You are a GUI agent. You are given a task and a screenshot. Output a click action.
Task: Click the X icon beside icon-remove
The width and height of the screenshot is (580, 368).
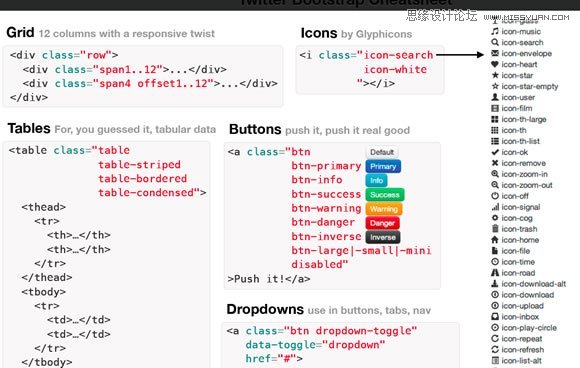point(495,163)
